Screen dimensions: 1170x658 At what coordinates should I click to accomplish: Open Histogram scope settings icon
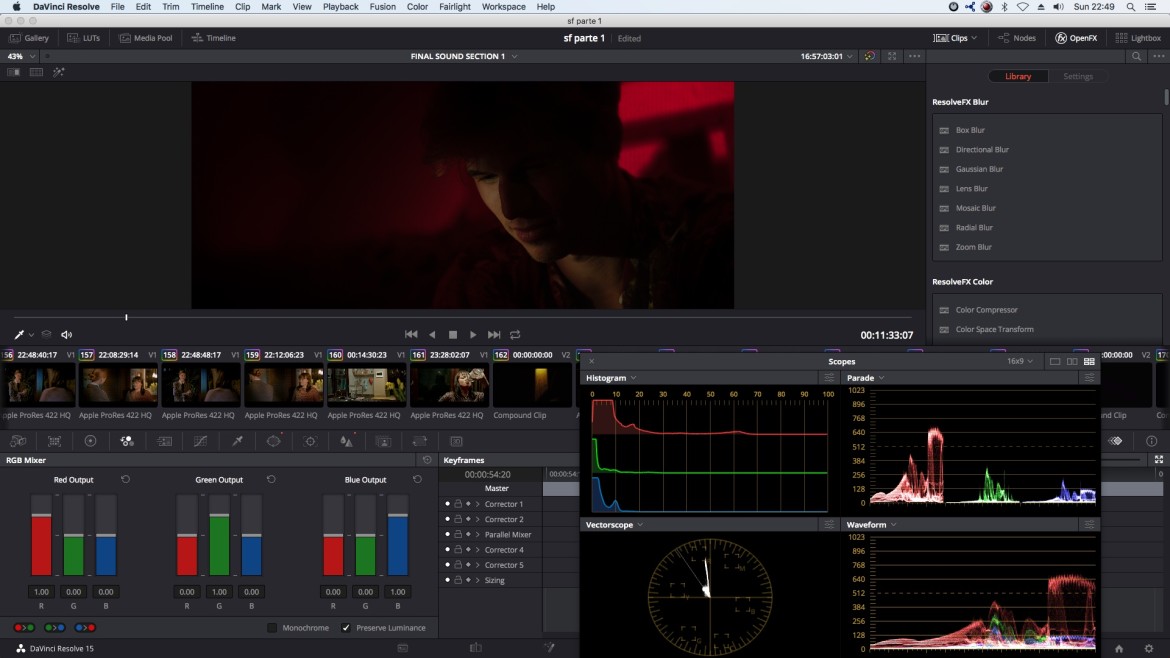pyautogui.click(x=828, y=378)
